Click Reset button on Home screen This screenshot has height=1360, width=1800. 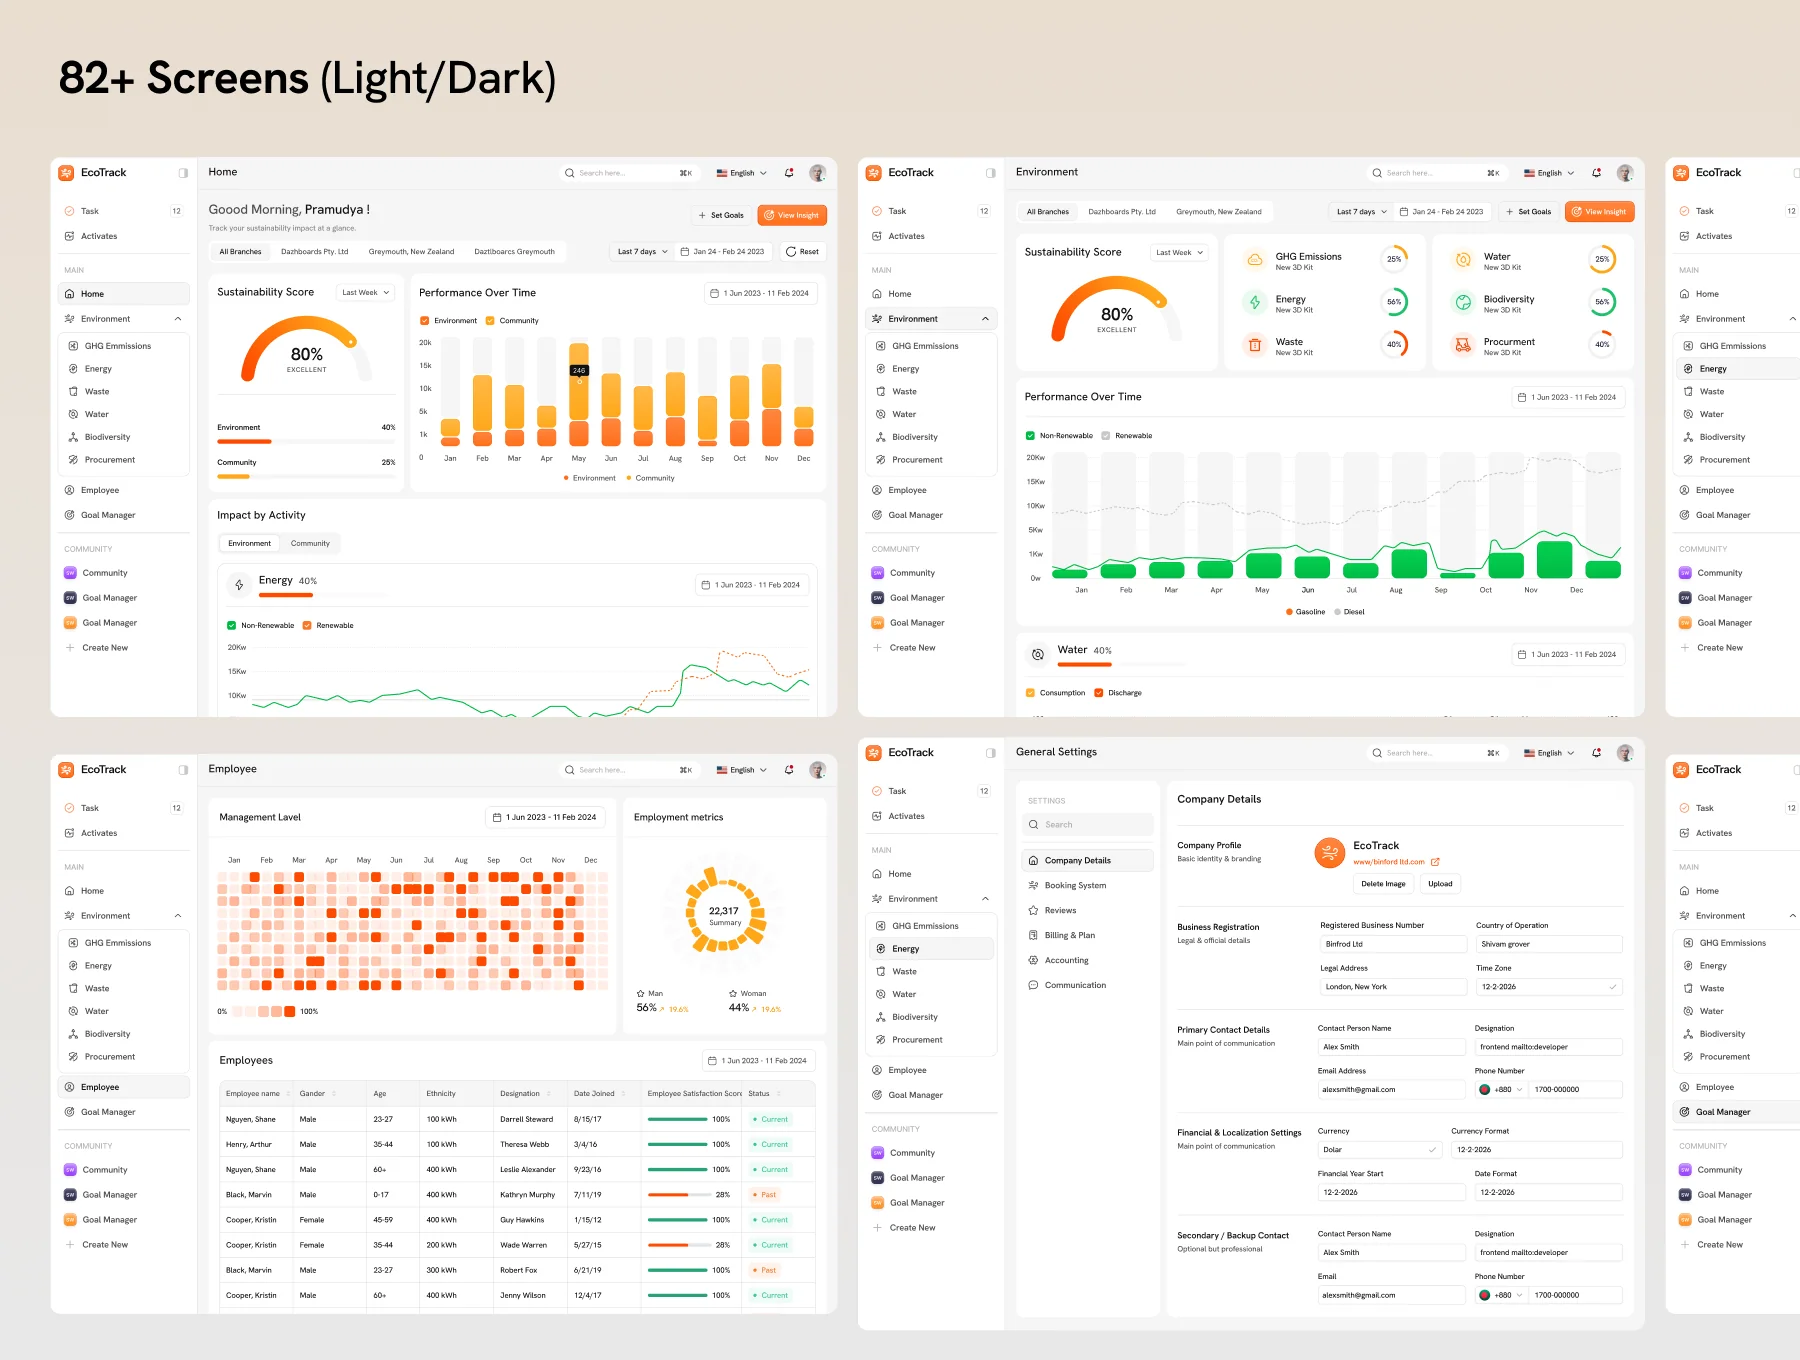[x=803, y=252]
